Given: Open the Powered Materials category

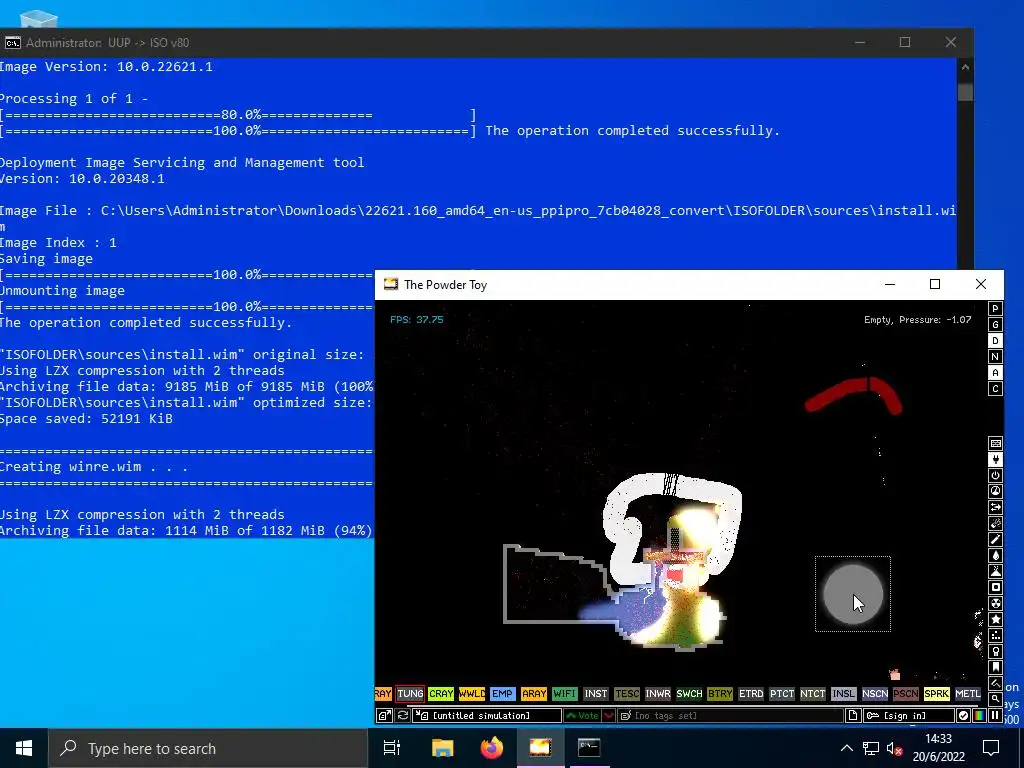Looking at the screenshot, I should click(995, 475).
